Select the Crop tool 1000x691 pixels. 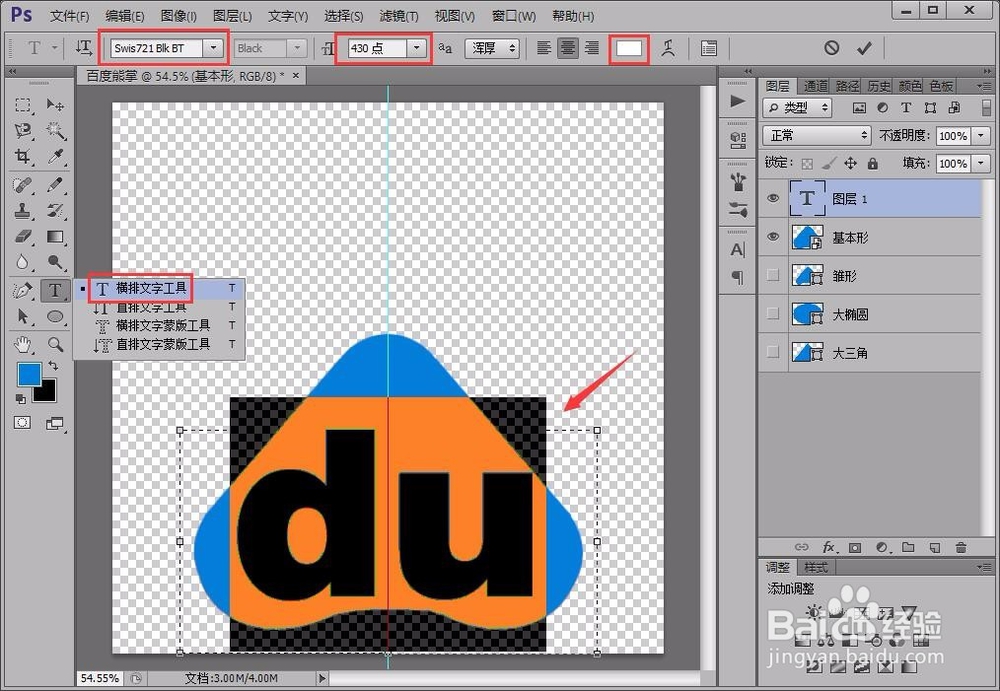(23, 156)
